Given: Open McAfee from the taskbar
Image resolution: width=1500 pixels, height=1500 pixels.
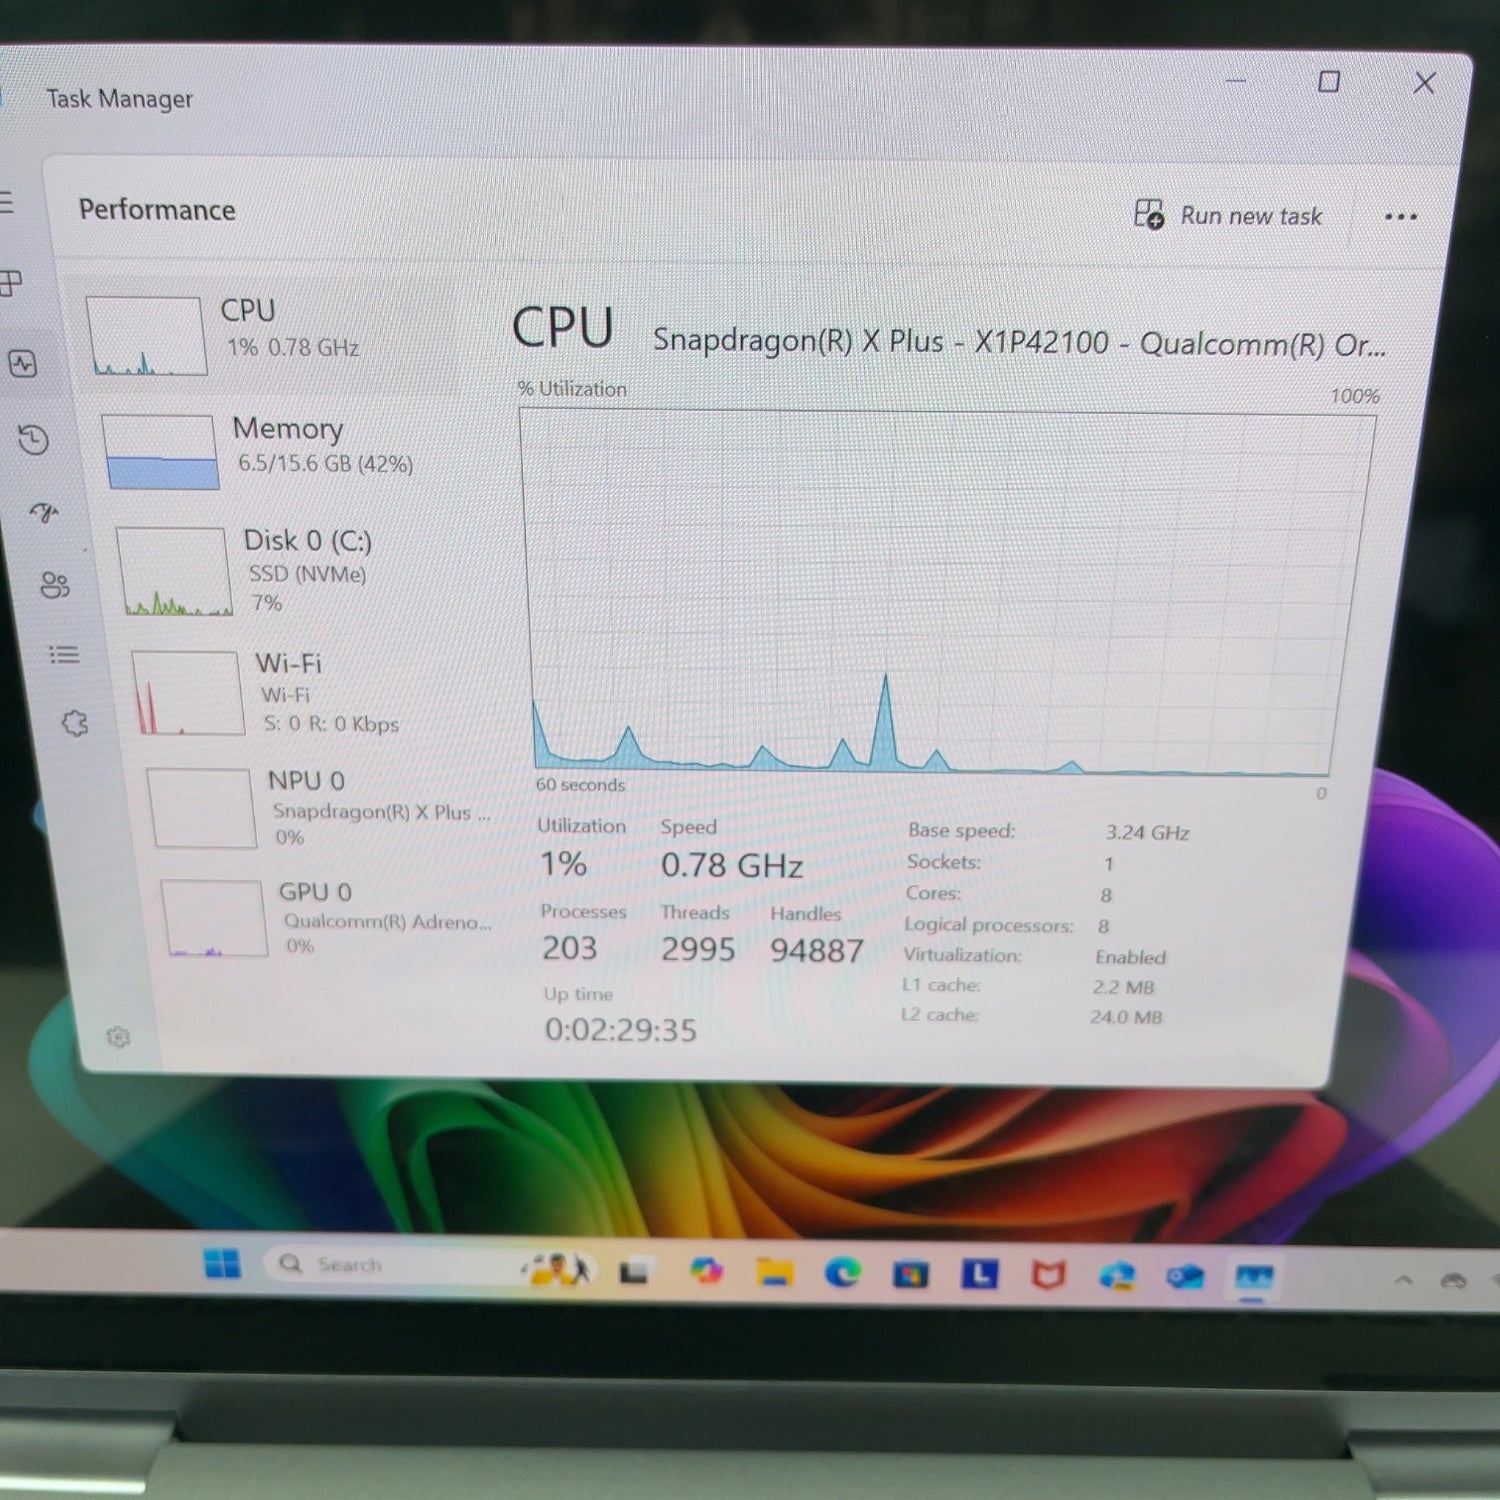Looking at the screenshot, I should coord(1048,1275).
